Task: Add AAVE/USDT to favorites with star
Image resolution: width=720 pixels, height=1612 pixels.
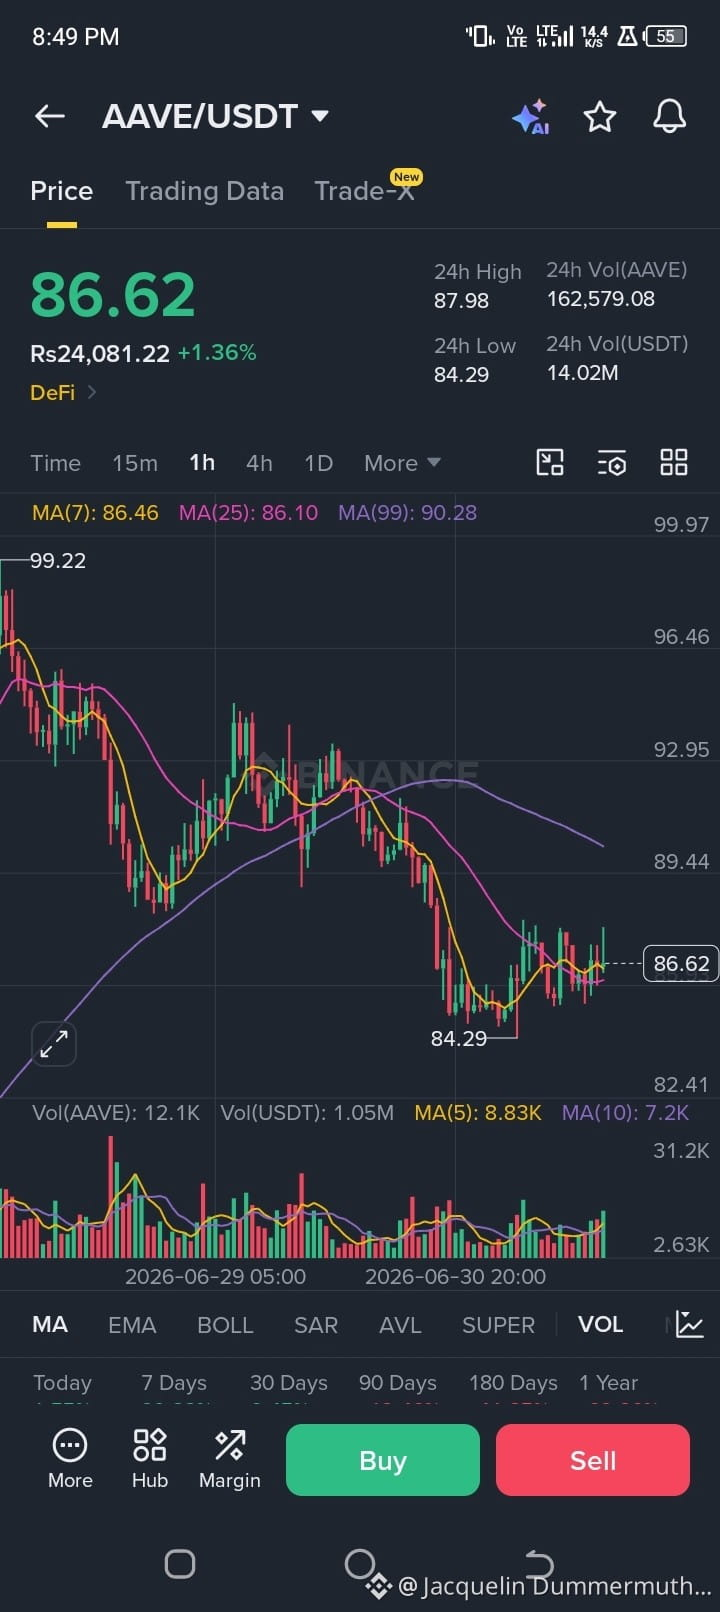Action: [600, 116]
